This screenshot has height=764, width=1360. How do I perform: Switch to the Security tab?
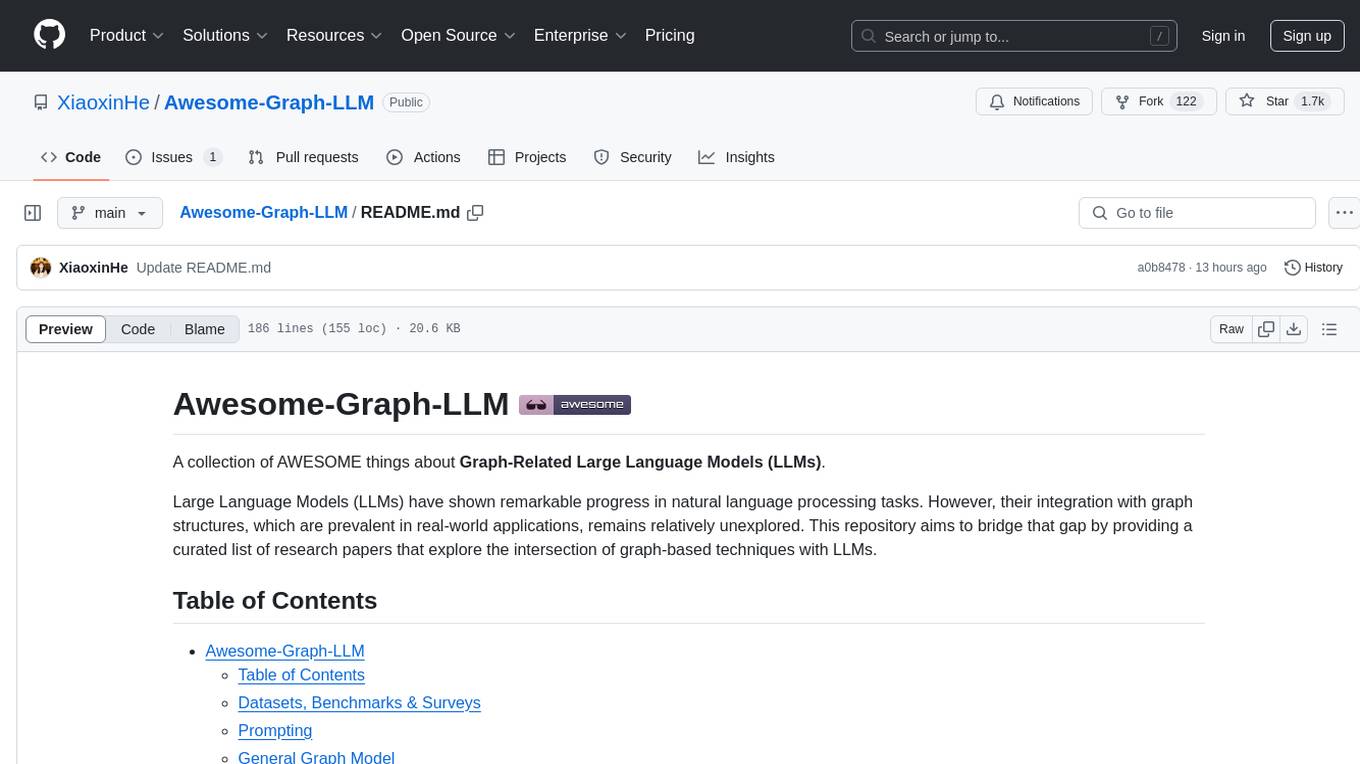pos(632,157)
